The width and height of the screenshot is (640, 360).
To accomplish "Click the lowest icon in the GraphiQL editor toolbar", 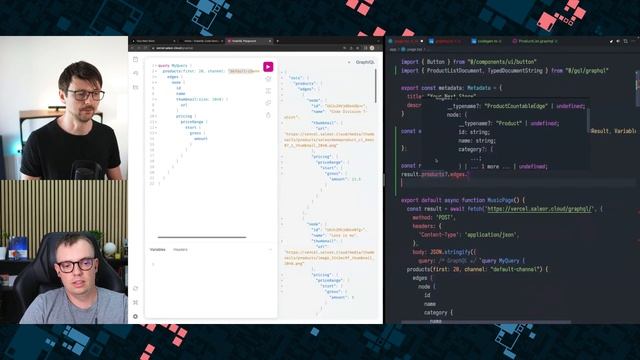I will tap(268, 115).
